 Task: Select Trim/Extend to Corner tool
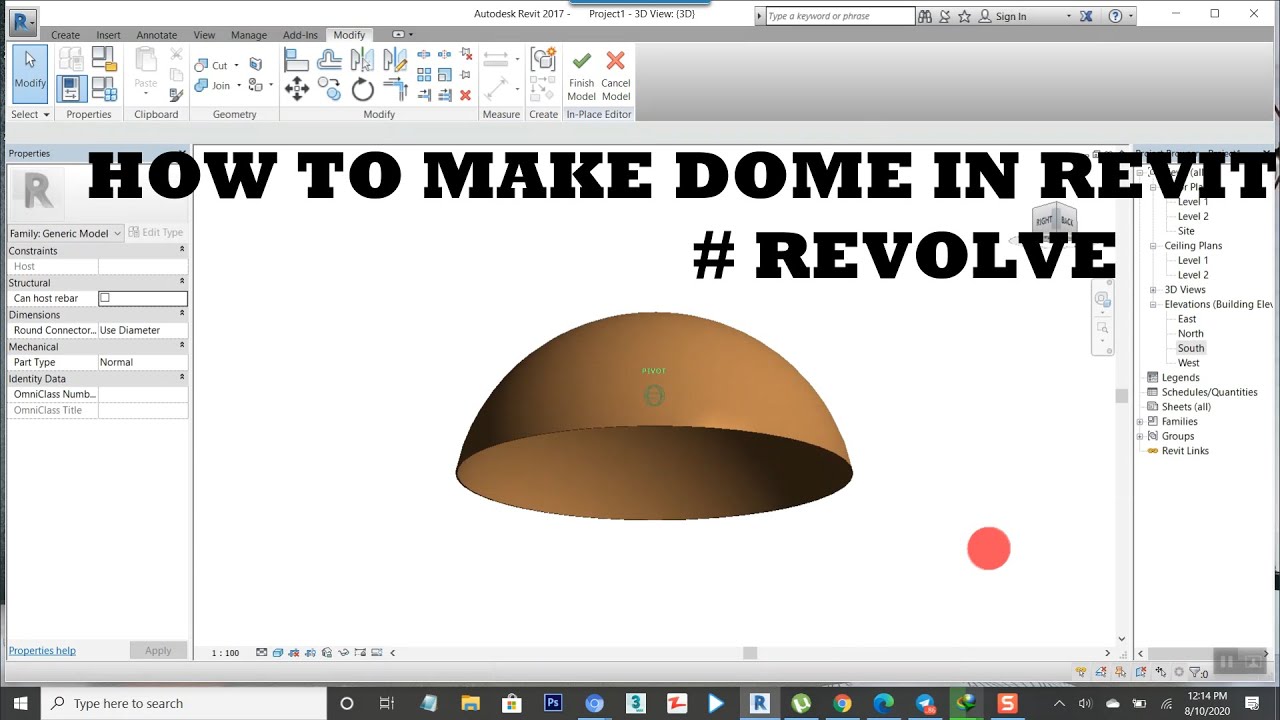395,90
